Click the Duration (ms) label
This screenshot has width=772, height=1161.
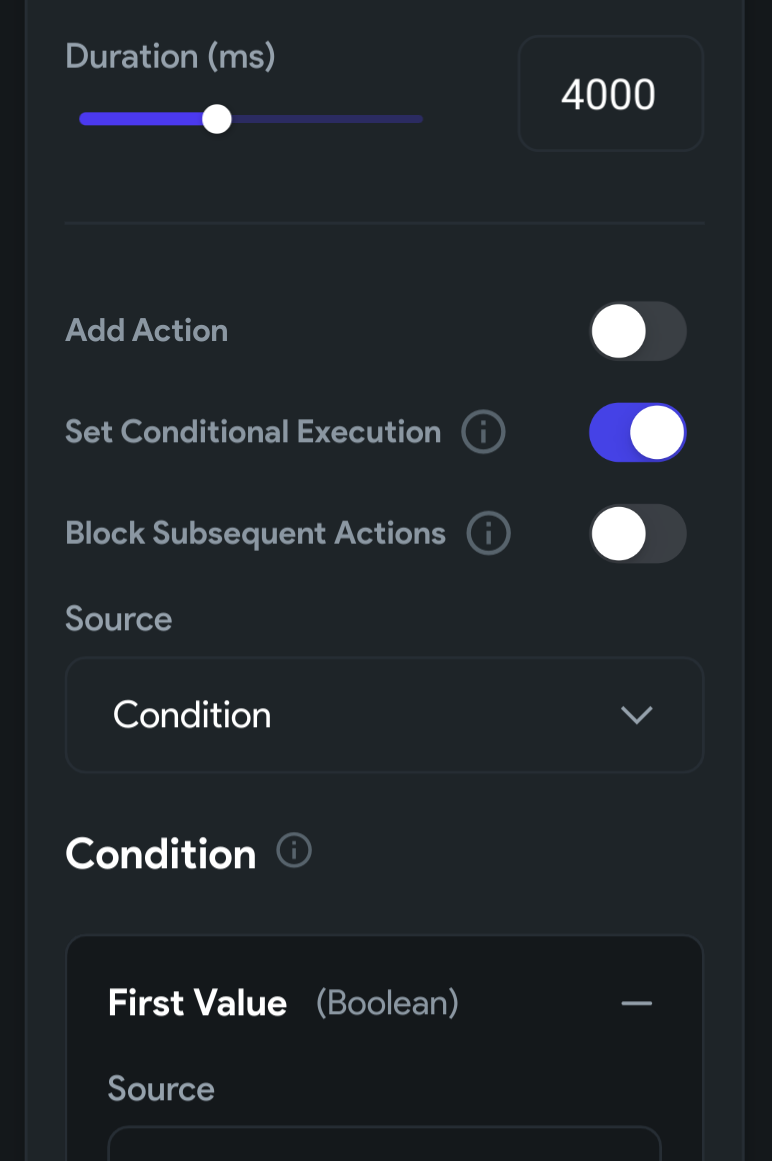tap(170, 56)
